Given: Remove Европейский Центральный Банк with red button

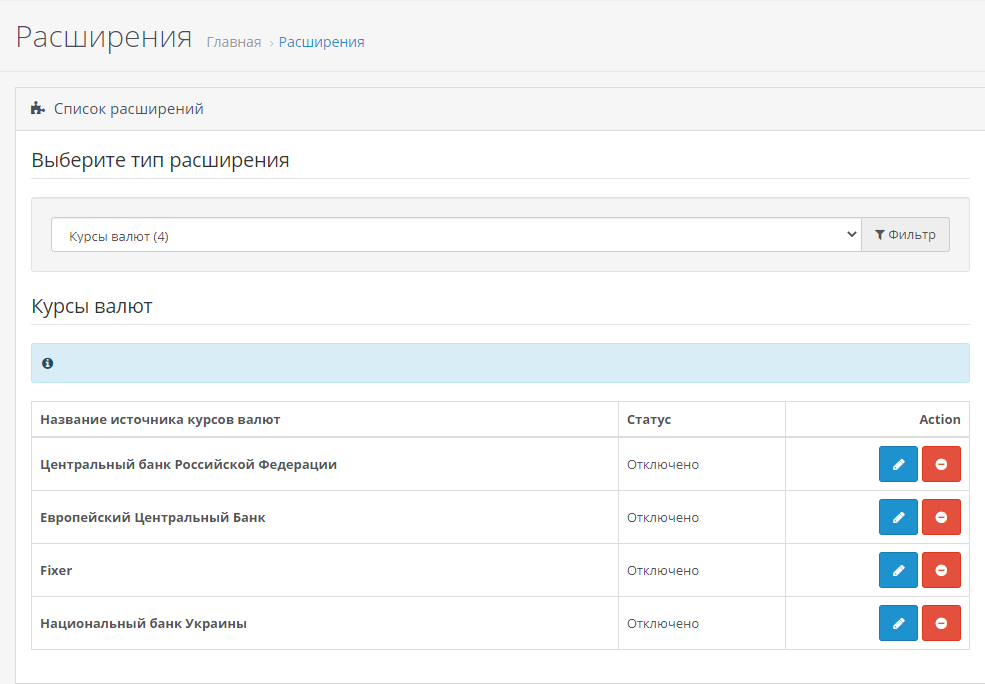Looking at the screenshot, I should (x=941, y=517).
